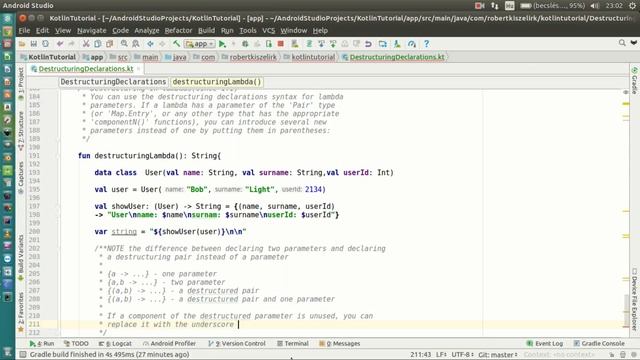Open the LF line separator dropdown
Screen dimensions: 640x360
tap(441, 355)
